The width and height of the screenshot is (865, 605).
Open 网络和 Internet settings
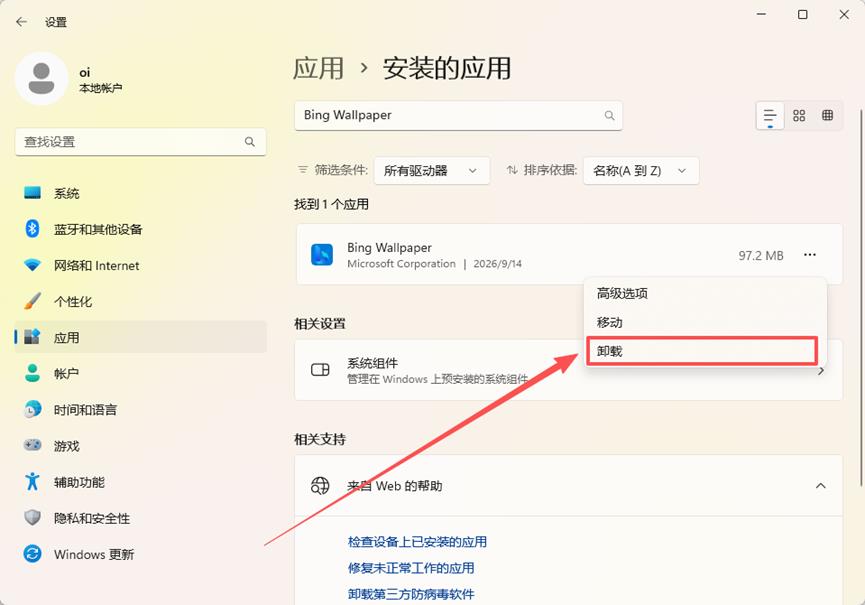click(x=141, y=265)
